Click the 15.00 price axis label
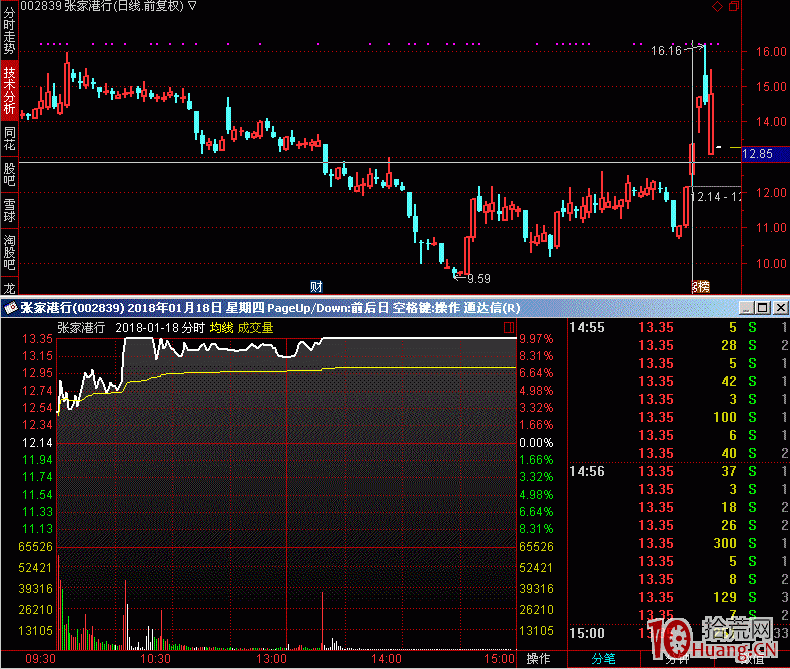Viewport: 790px width, 669px height. tap(771, 87)
